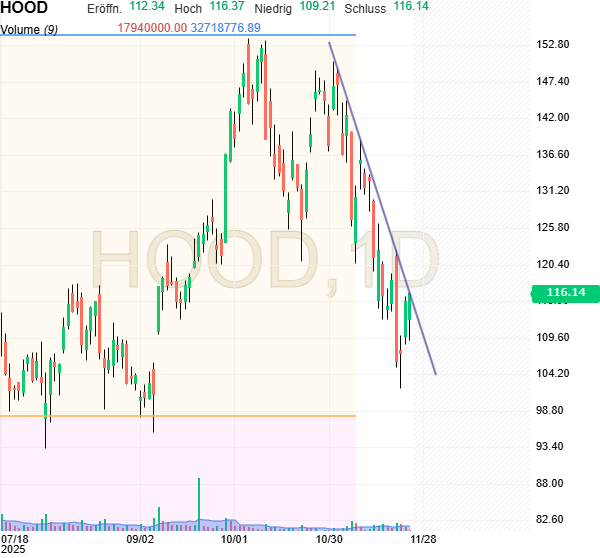Click the 120.40 price axis label
Viewport: 600px width, 558px height.
[553, 264]
